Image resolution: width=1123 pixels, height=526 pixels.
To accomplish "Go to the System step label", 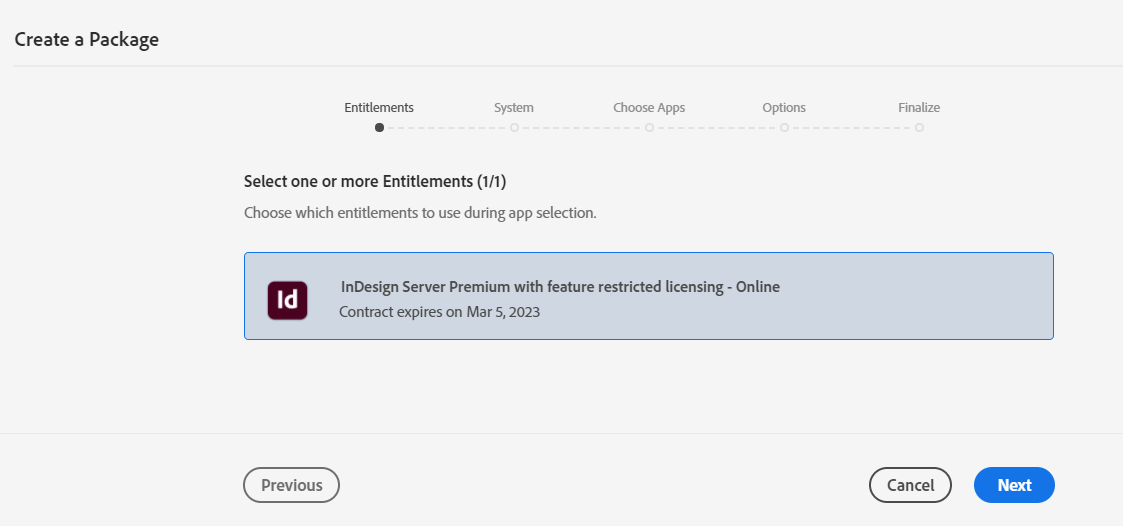I will pyautogui.click(x=514, y=108).
